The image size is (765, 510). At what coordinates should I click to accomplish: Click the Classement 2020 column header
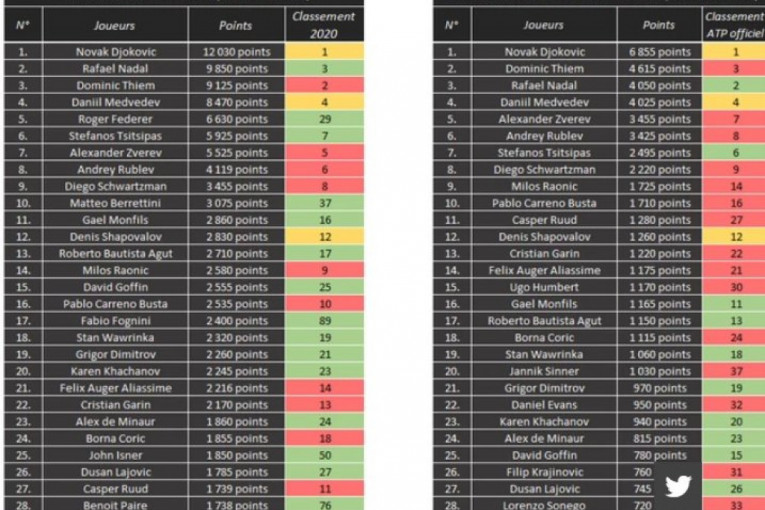(323, 25)
